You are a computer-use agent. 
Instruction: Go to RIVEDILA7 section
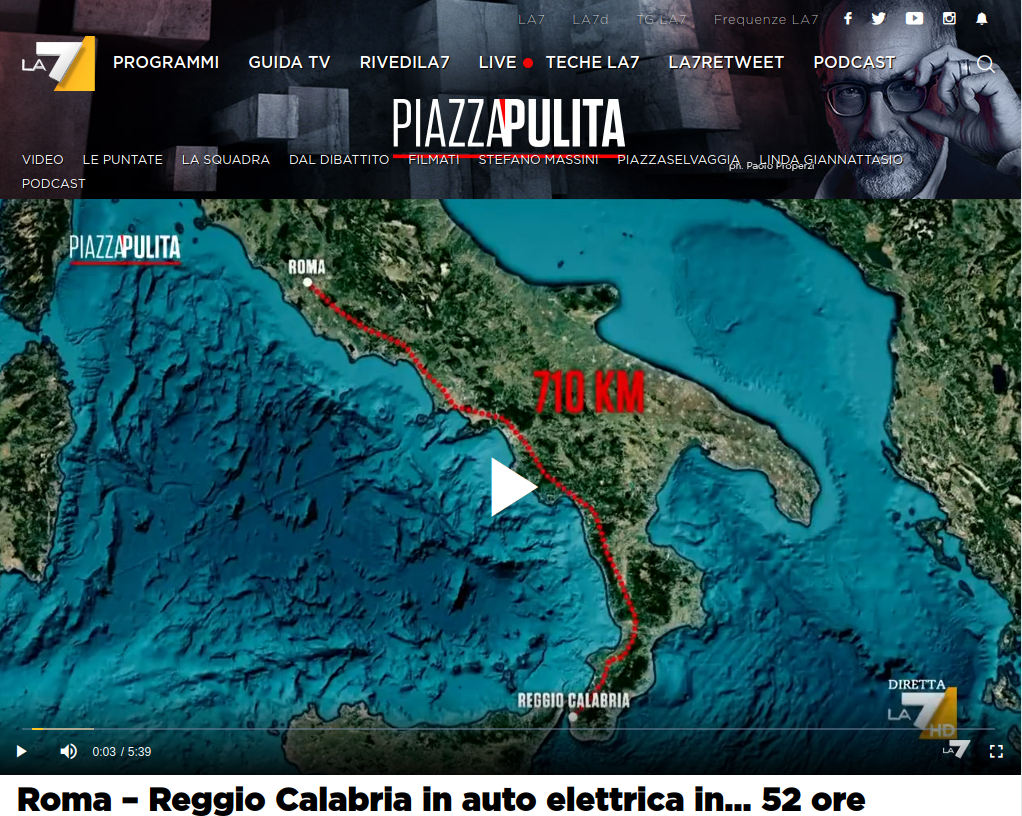pyautogui.click(x=405, y=63)
